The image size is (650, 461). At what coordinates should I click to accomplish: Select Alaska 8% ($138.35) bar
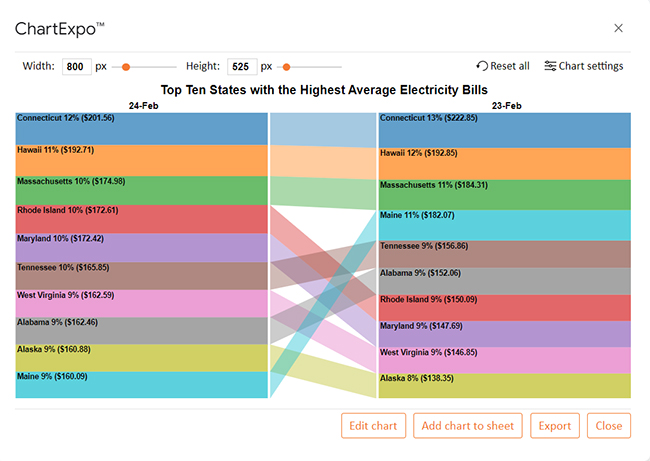(505, 386)
